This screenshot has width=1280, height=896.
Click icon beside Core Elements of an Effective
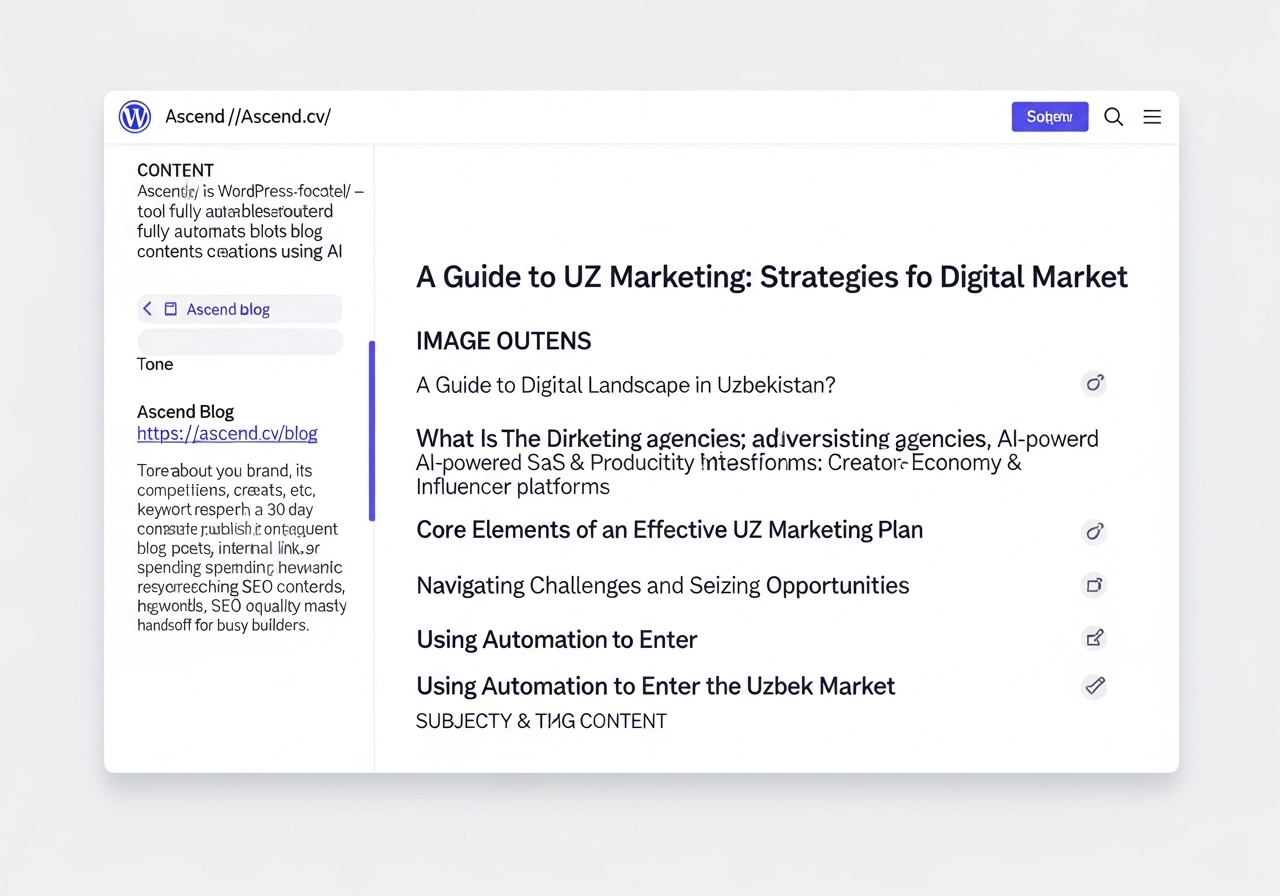1094,531
